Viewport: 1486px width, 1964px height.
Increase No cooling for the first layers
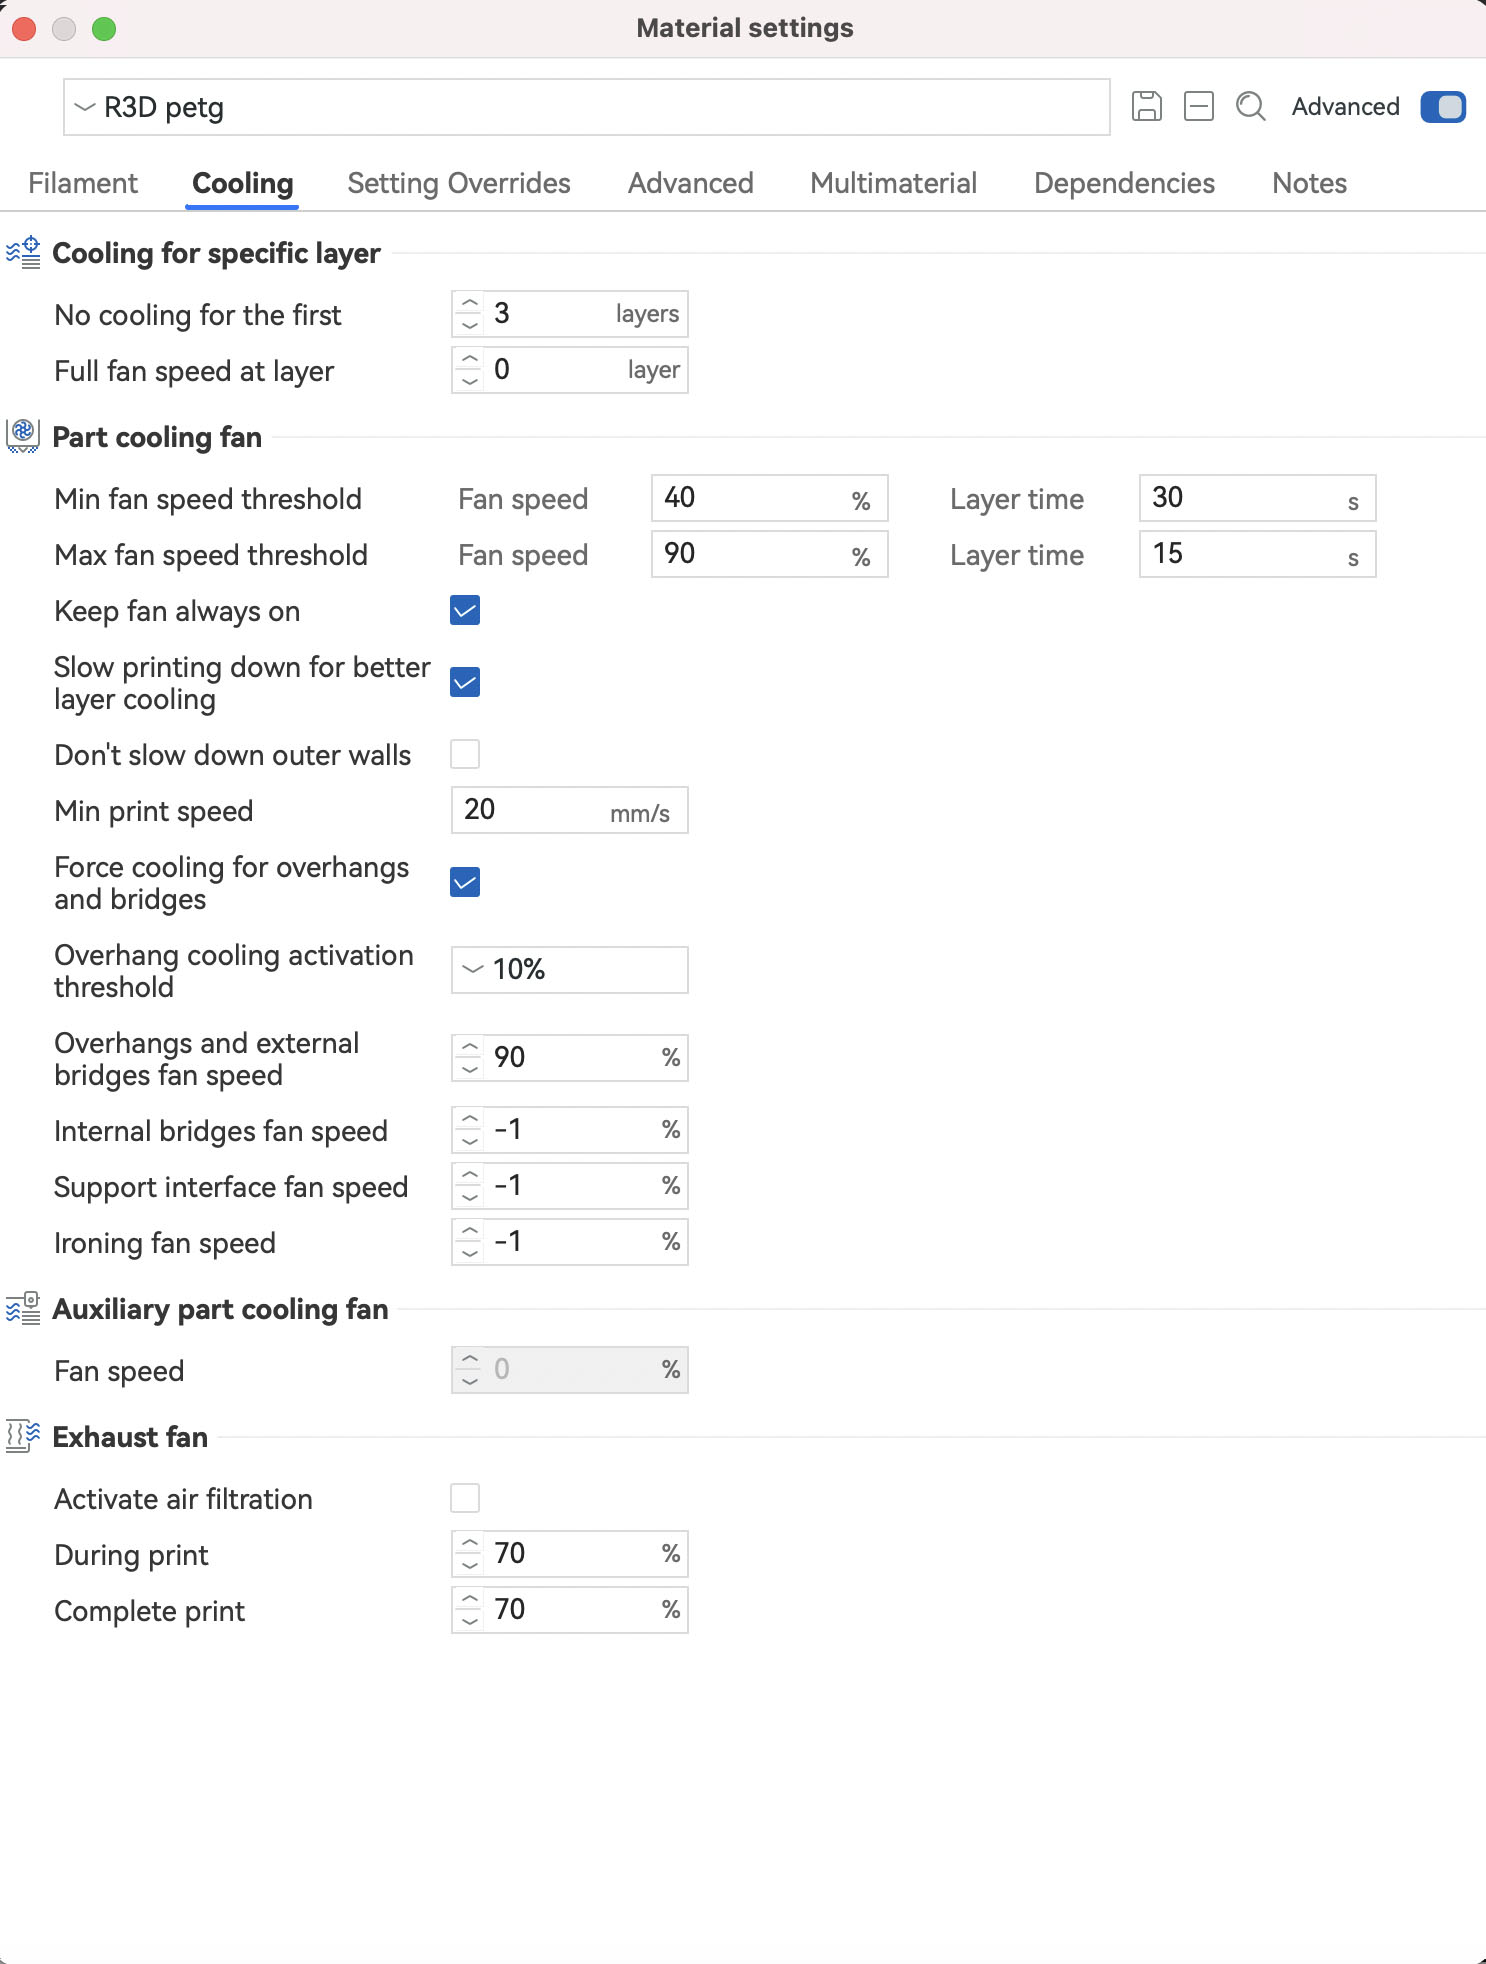(x=469, y=303)
